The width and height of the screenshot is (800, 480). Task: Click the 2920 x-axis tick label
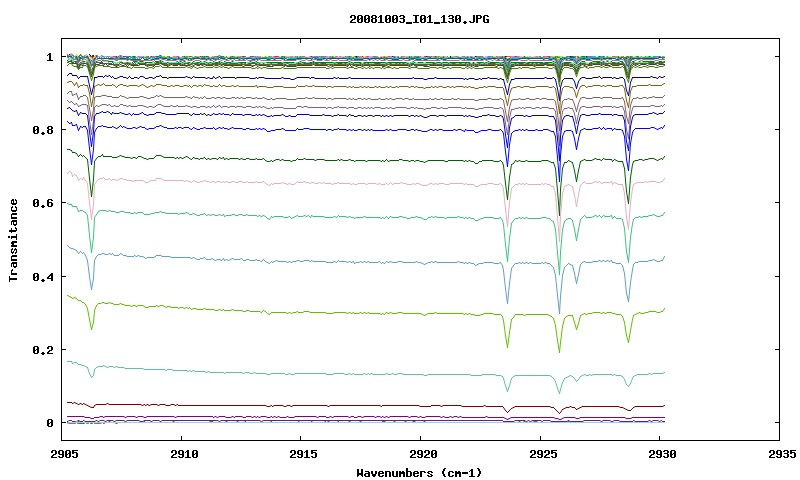[423, 454]
